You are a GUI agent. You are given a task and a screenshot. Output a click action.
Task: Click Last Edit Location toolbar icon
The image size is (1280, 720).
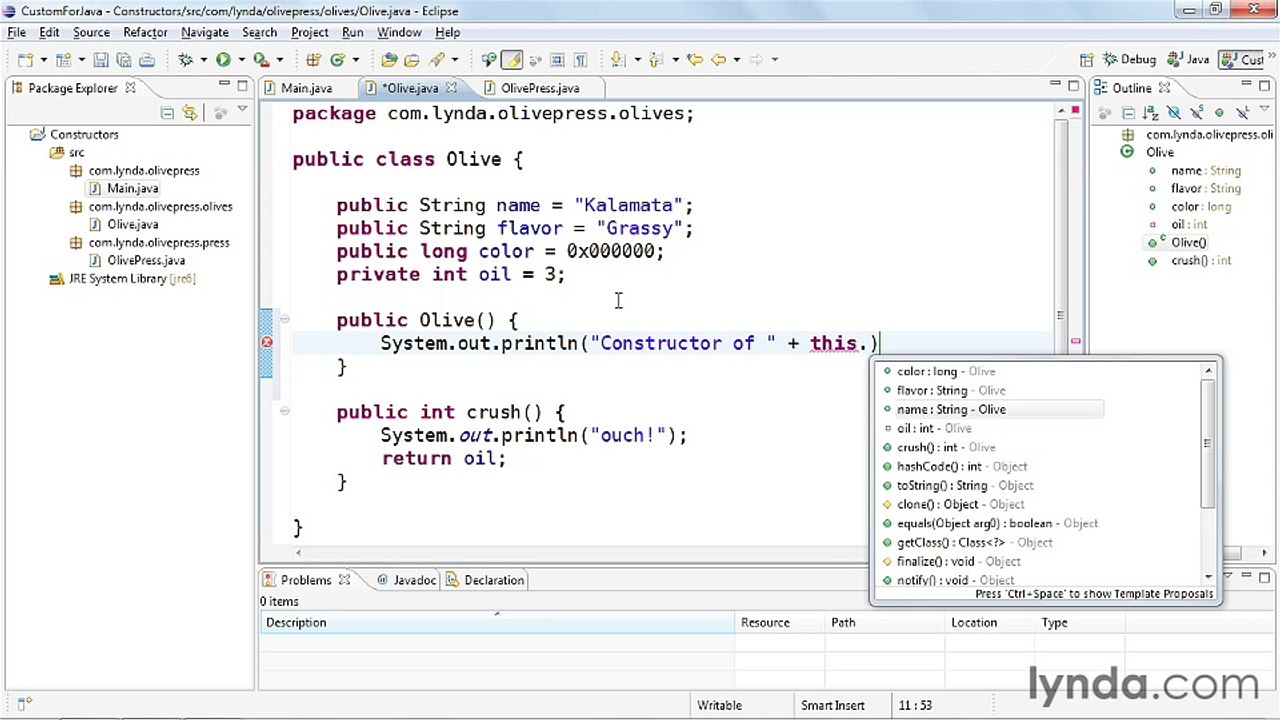click(694, 60)
